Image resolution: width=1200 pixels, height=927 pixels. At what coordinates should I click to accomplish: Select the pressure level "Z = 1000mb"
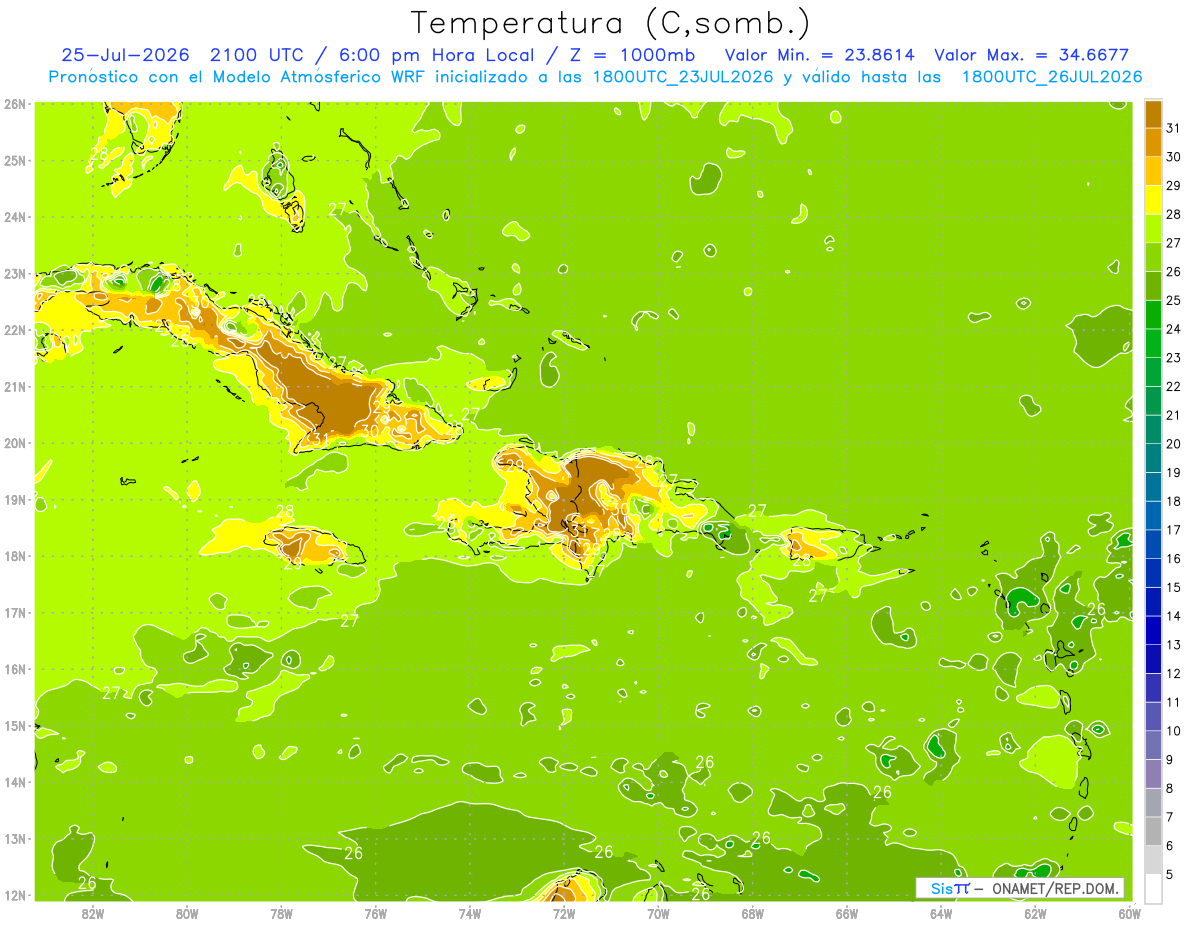(632, 54)
